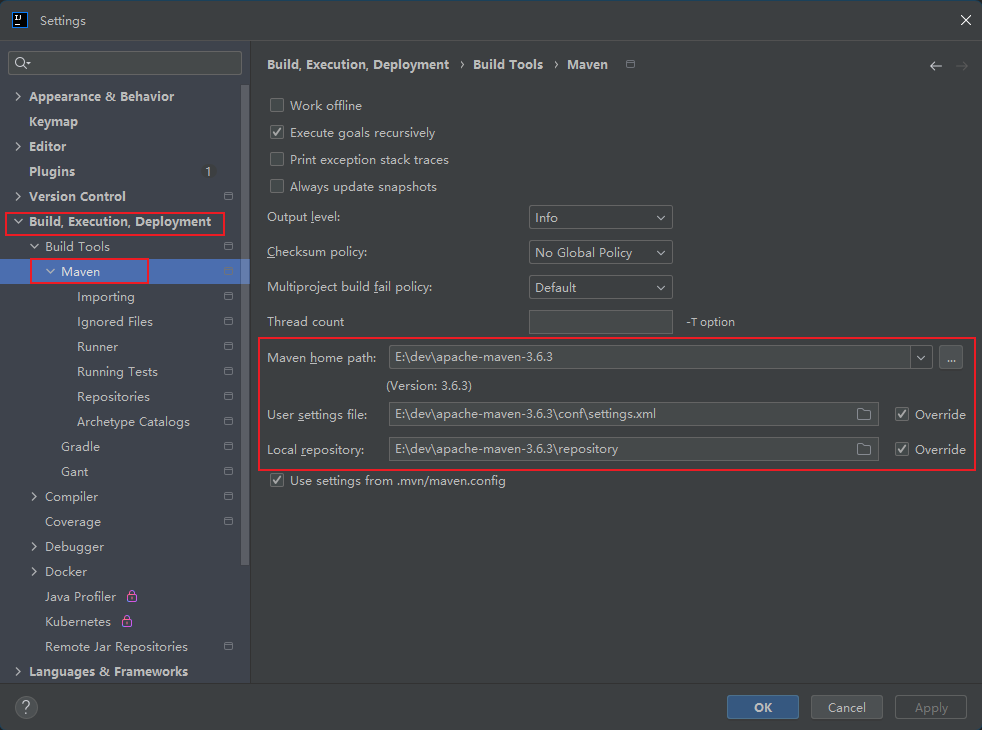982x730 pixels.
Task: Click the folder icon beside User settings file
Action: point(864,414)
